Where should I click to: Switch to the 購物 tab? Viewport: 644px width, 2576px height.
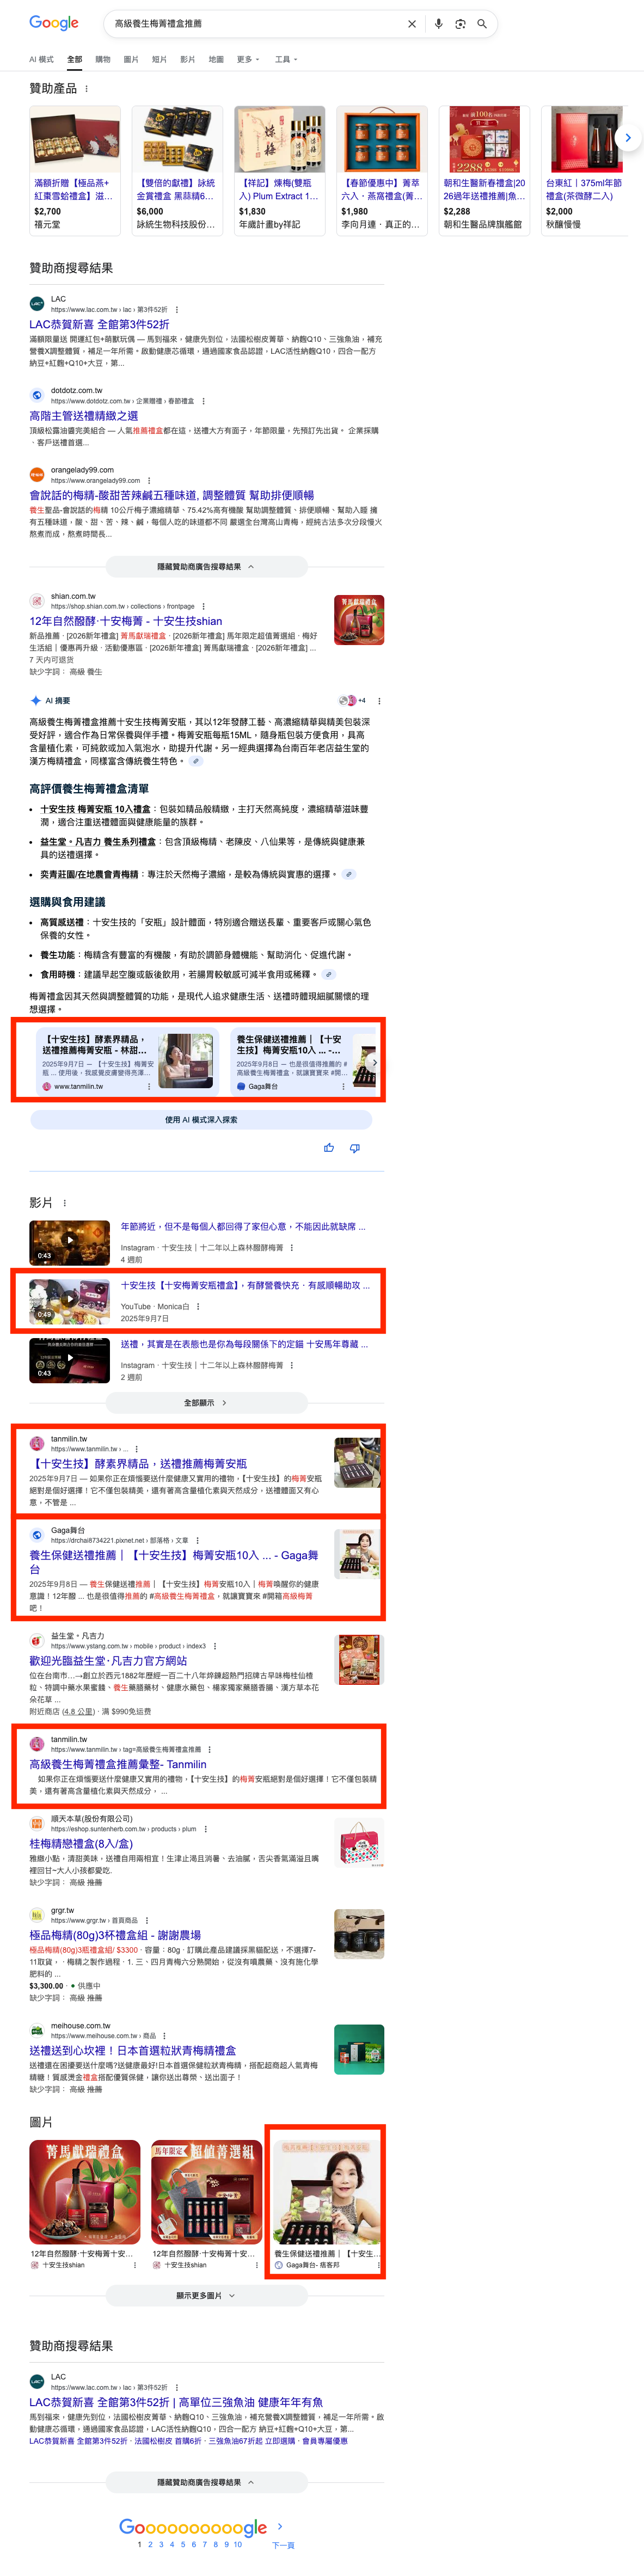103,60
